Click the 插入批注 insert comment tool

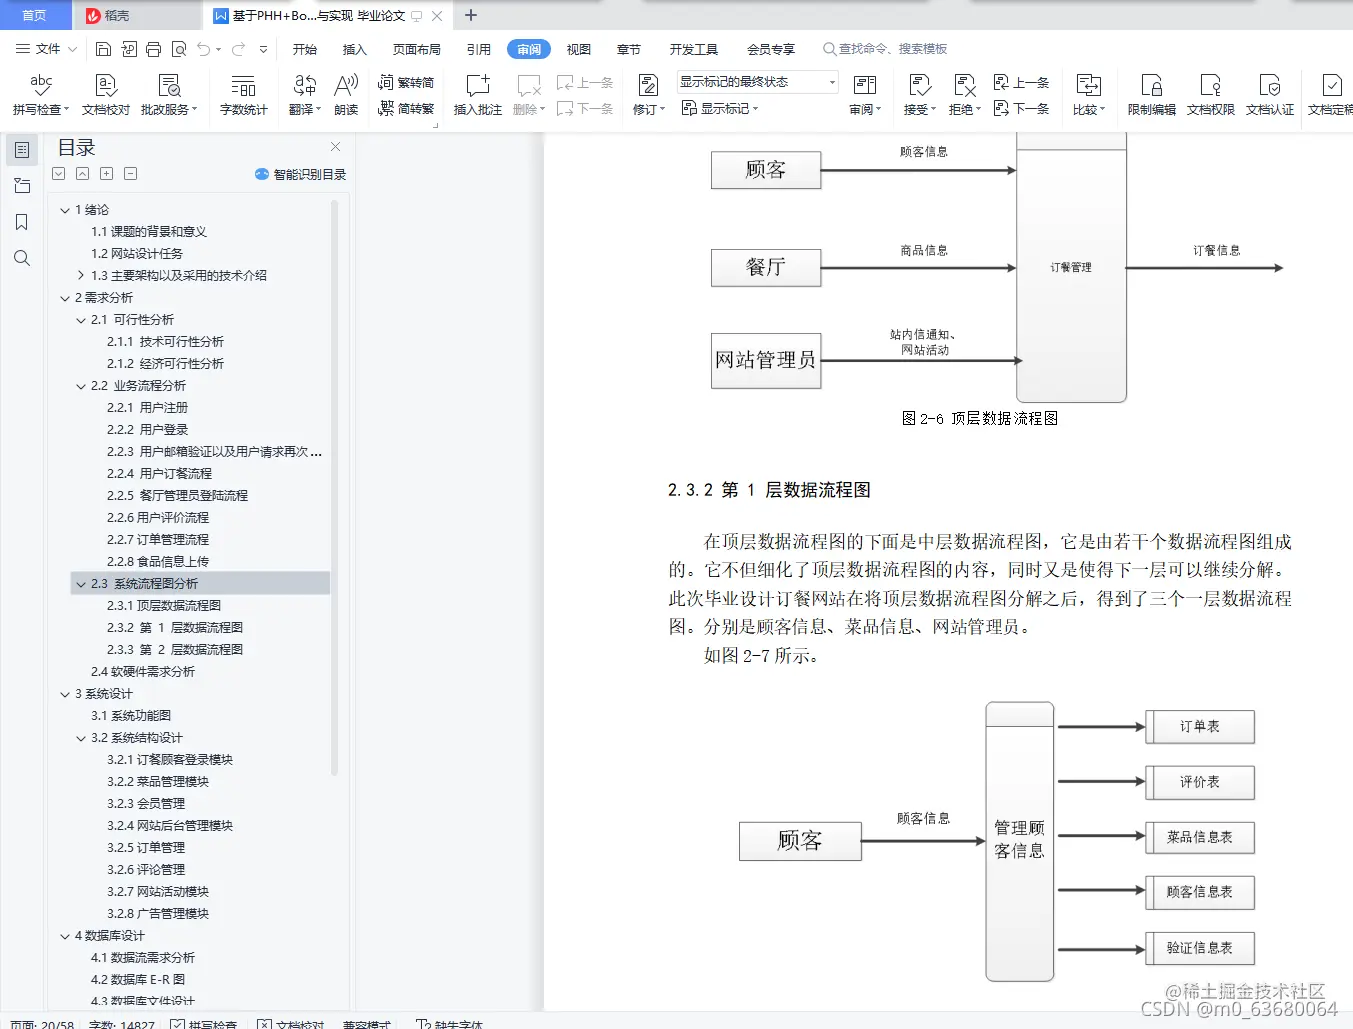tap(477, 95)
